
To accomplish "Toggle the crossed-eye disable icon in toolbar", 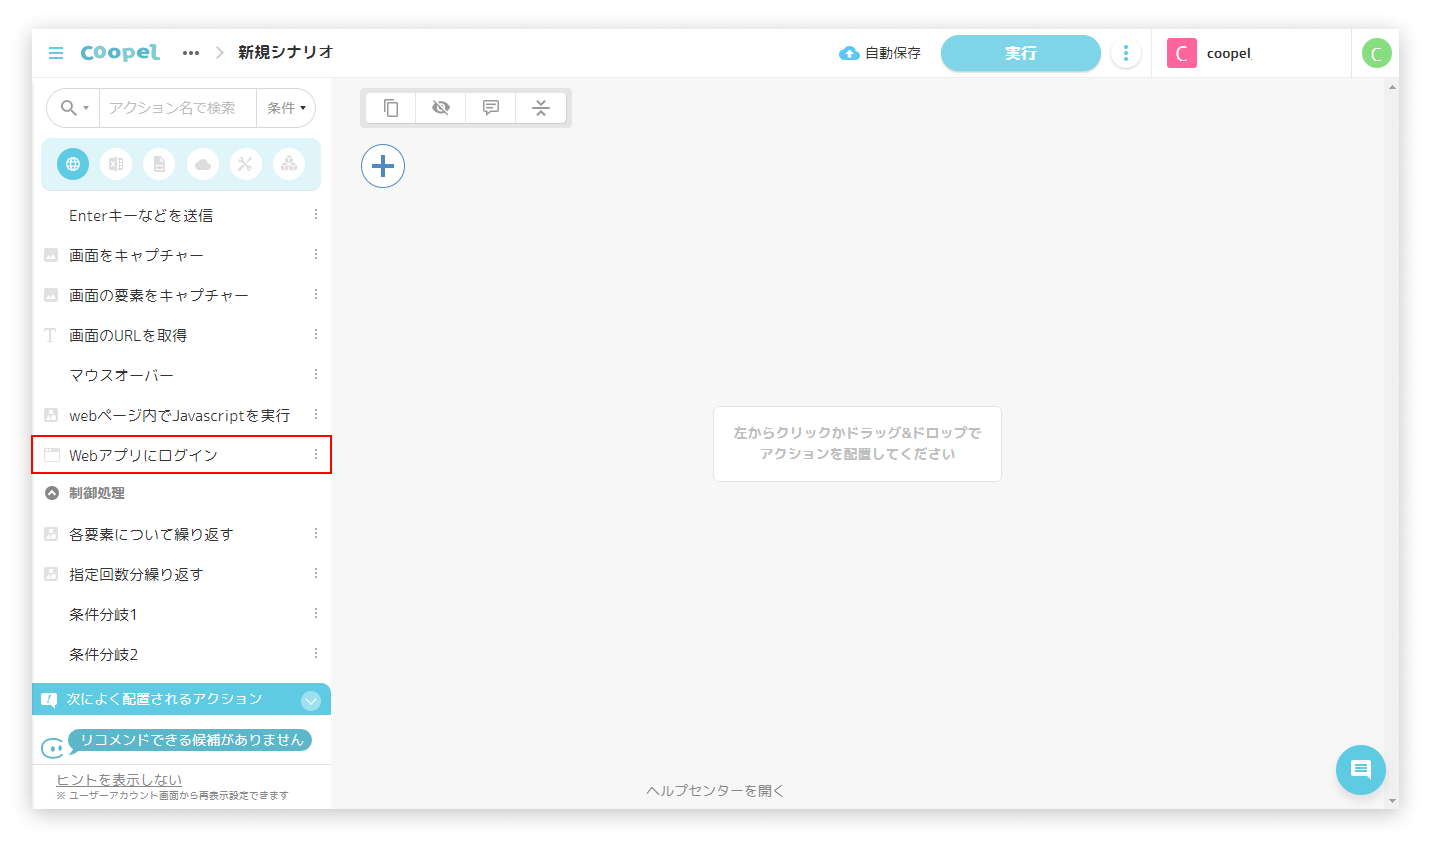I will pos(441,107).
